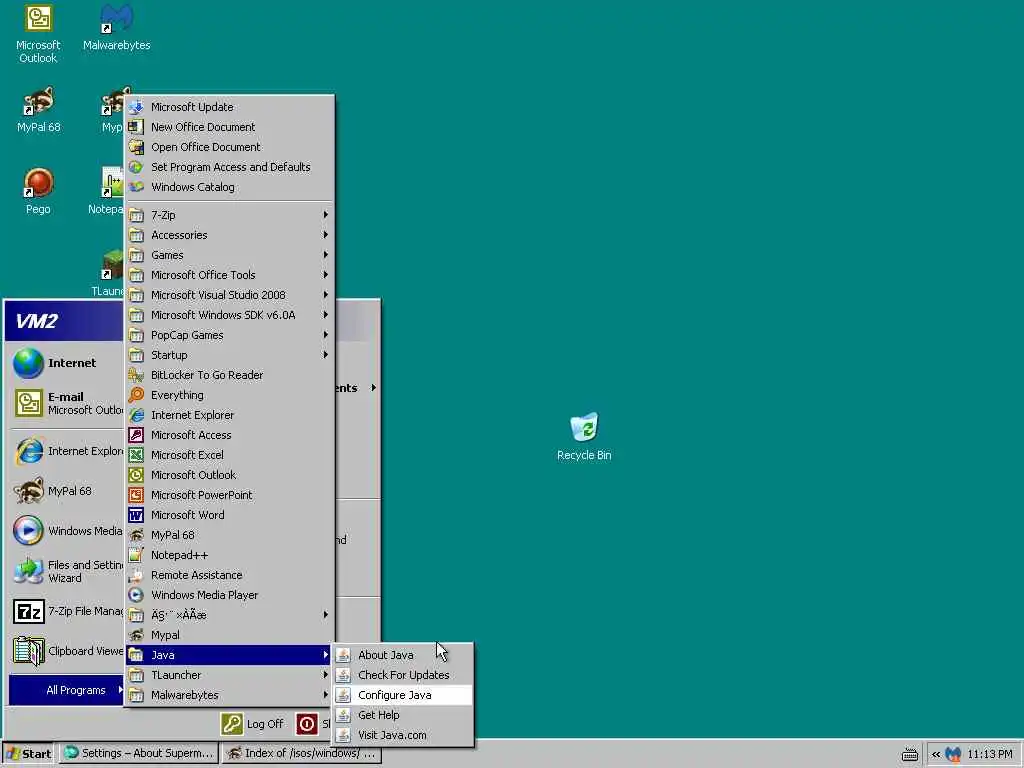Open Files and Settings Transfer Wizard
Image resolution: width=1024 pixels, height=768 pixels.
pos(67,571)
